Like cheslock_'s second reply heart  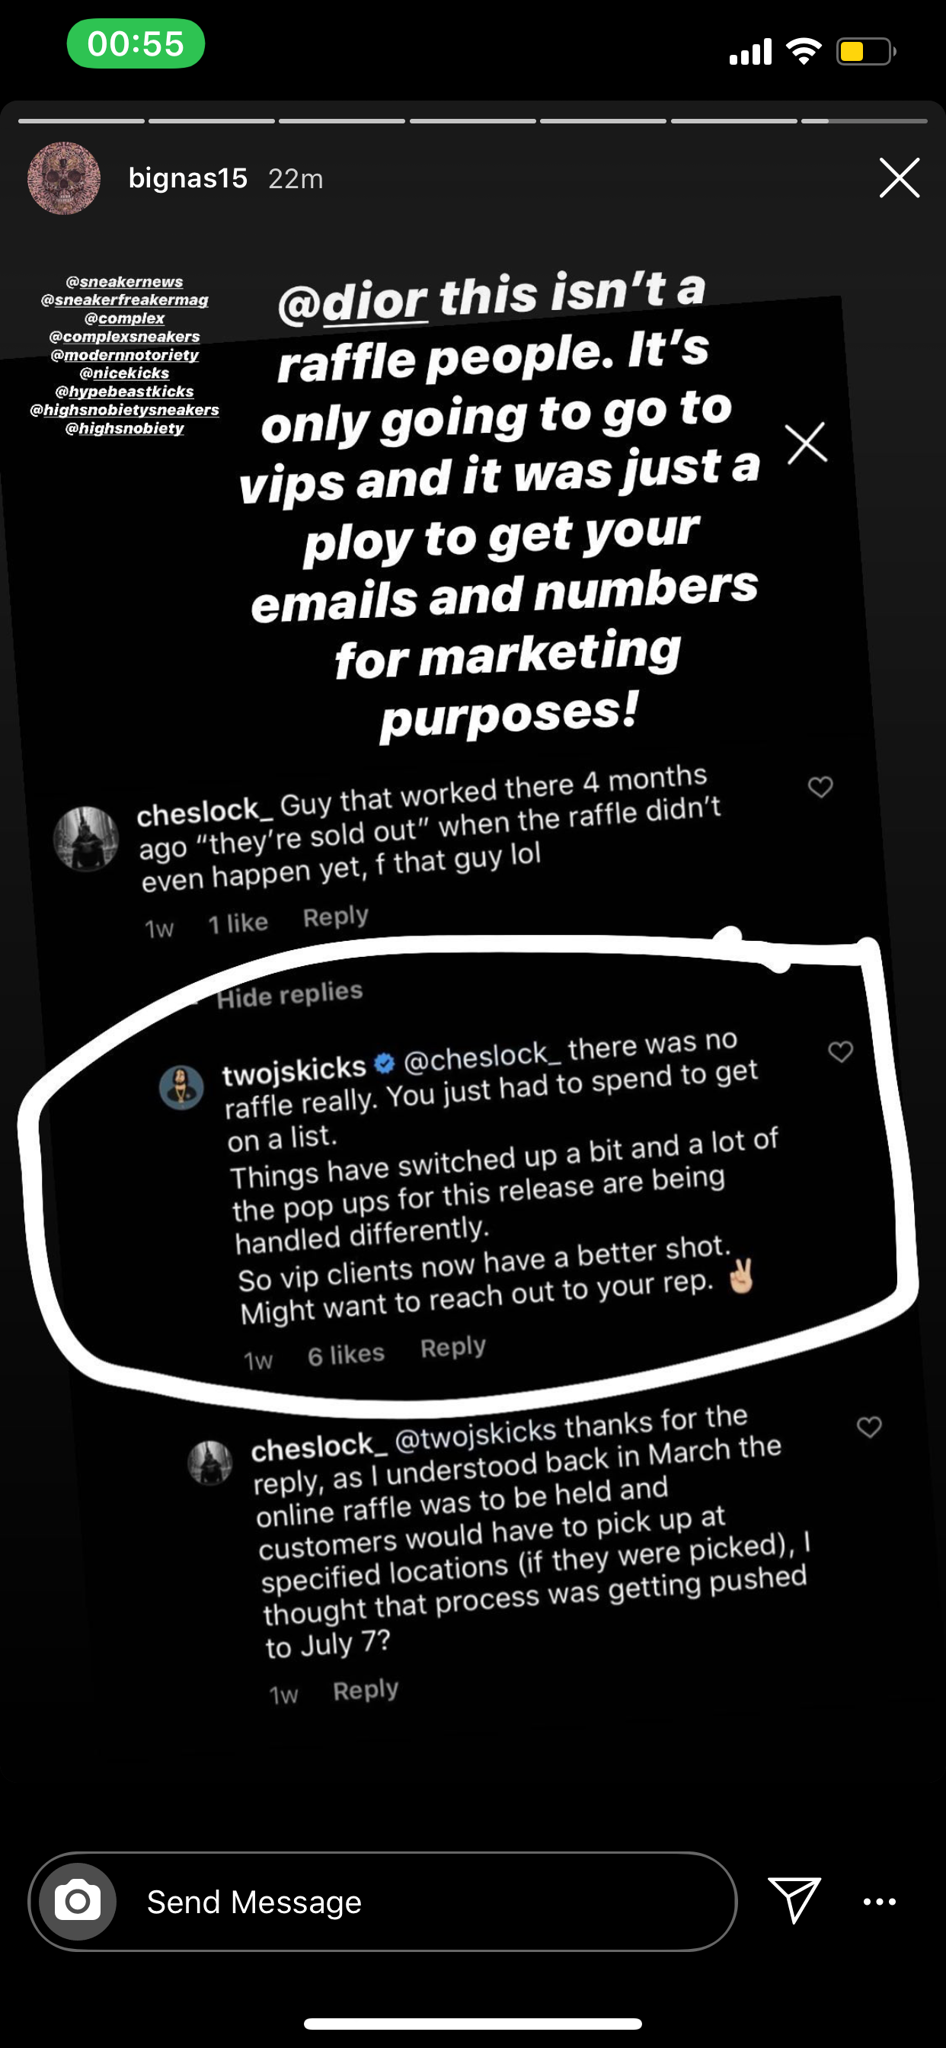(x=869, y=1427)
